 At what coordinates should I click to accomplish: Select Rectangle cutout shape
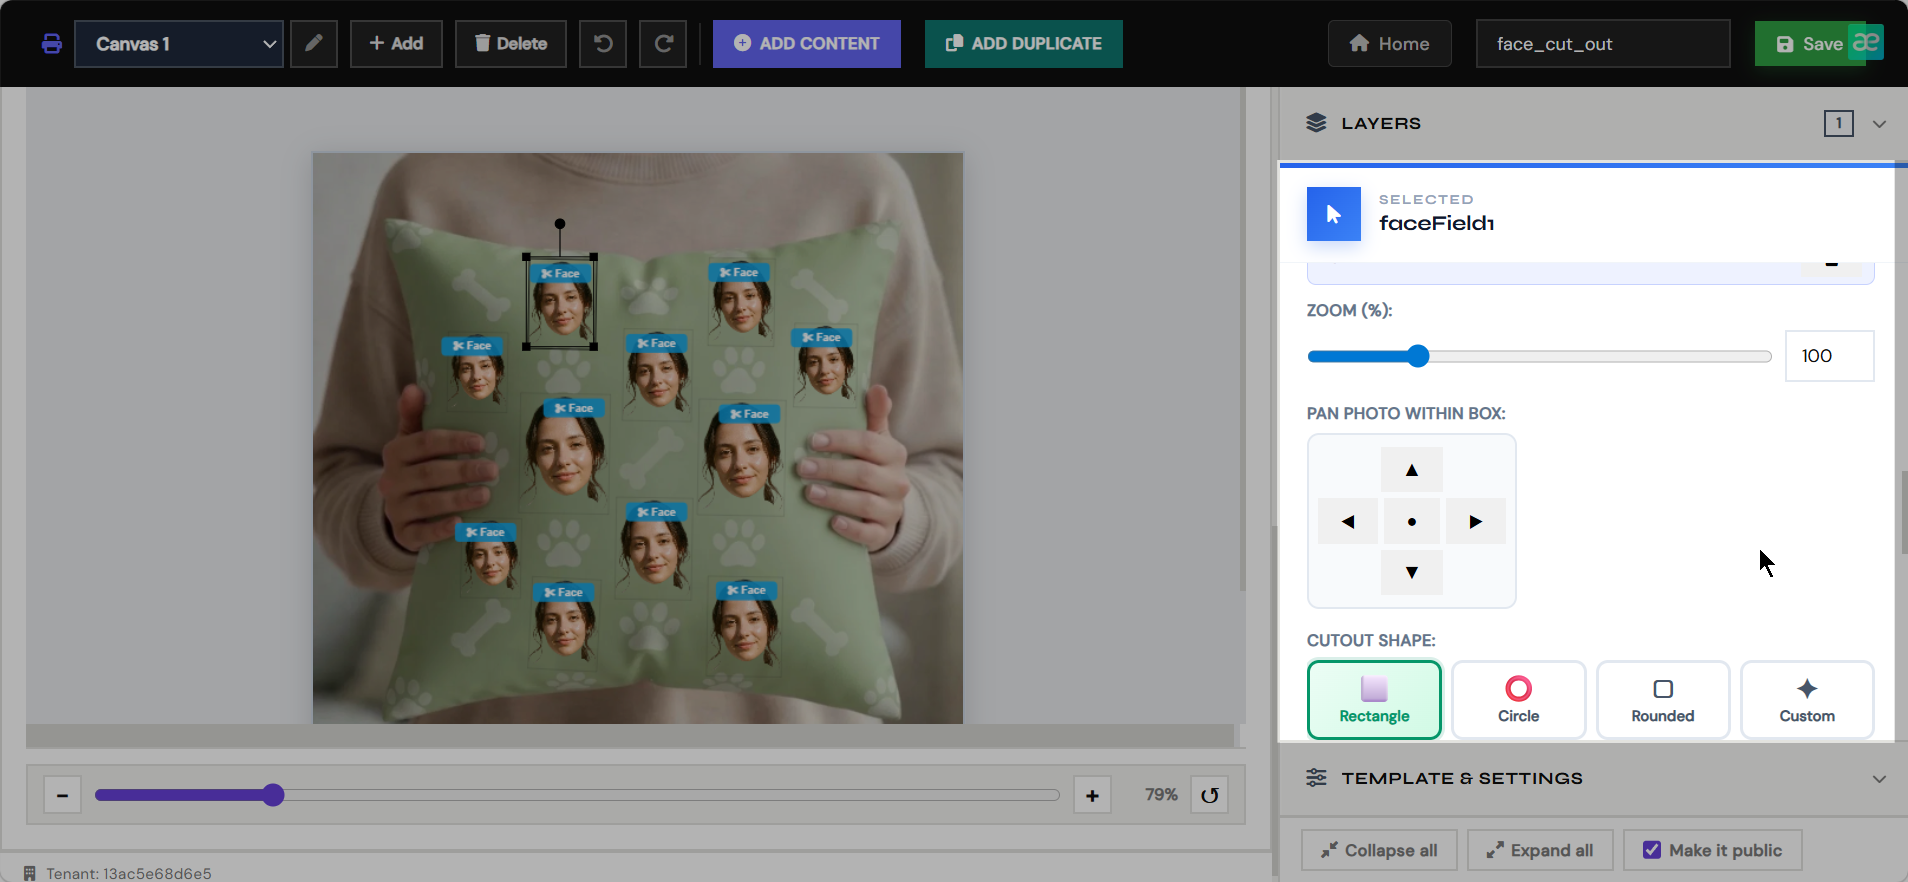pyautogui.click(x=1374, y=700)
